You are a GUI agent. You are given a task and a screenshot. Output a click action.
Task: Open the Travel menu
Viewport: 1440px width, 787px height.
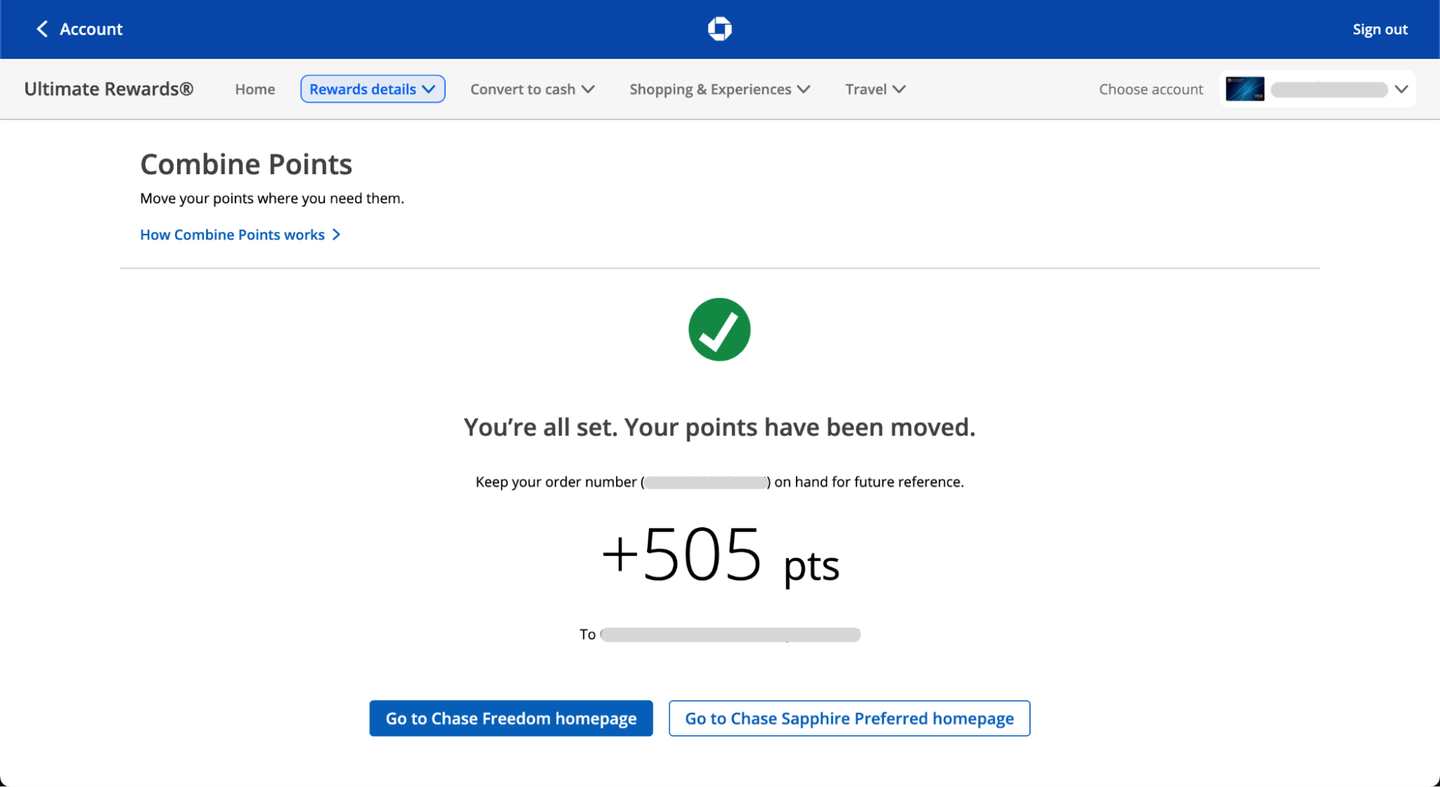click(x=866, y=89)
